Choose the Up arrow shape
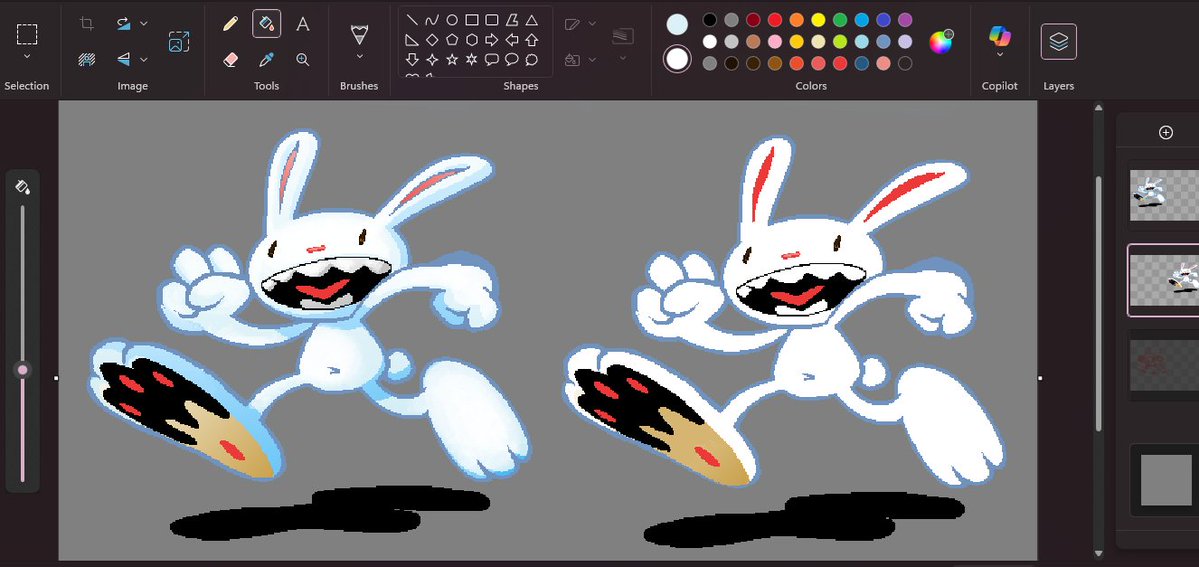The height and width of the screenshot is (567, 1199). click(x=531, y=40)
